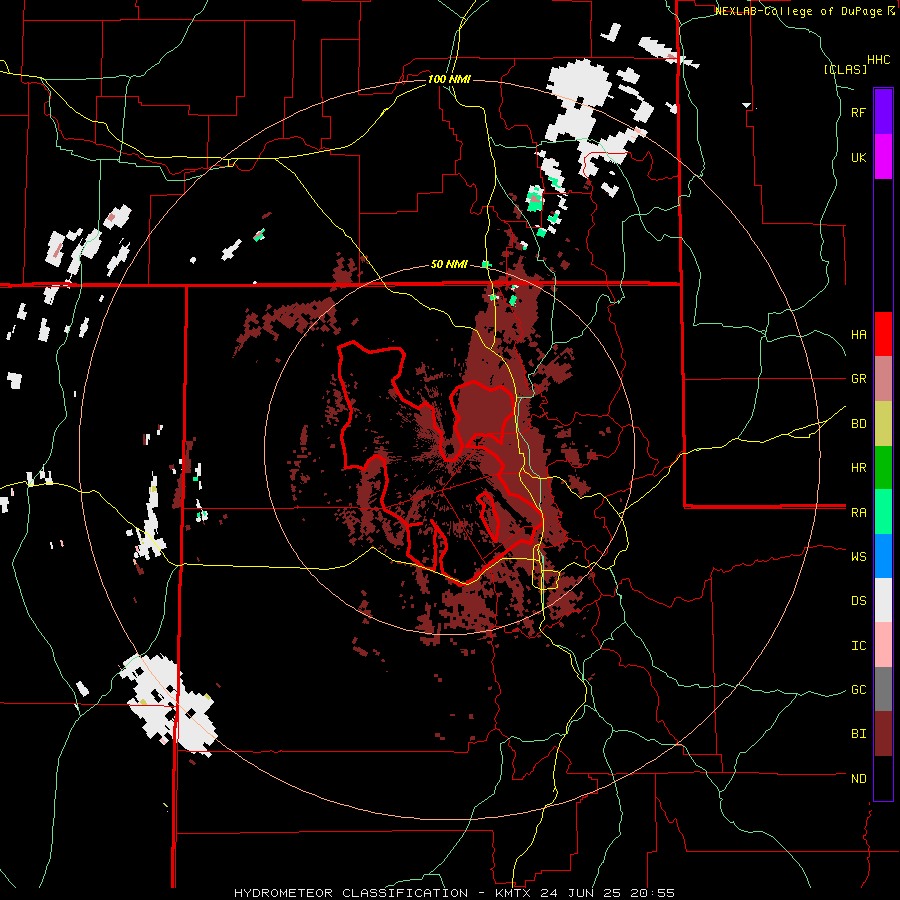900x900 pixels.
Task: Click the 100 NMI range ring label
Action: click(449, 79)
